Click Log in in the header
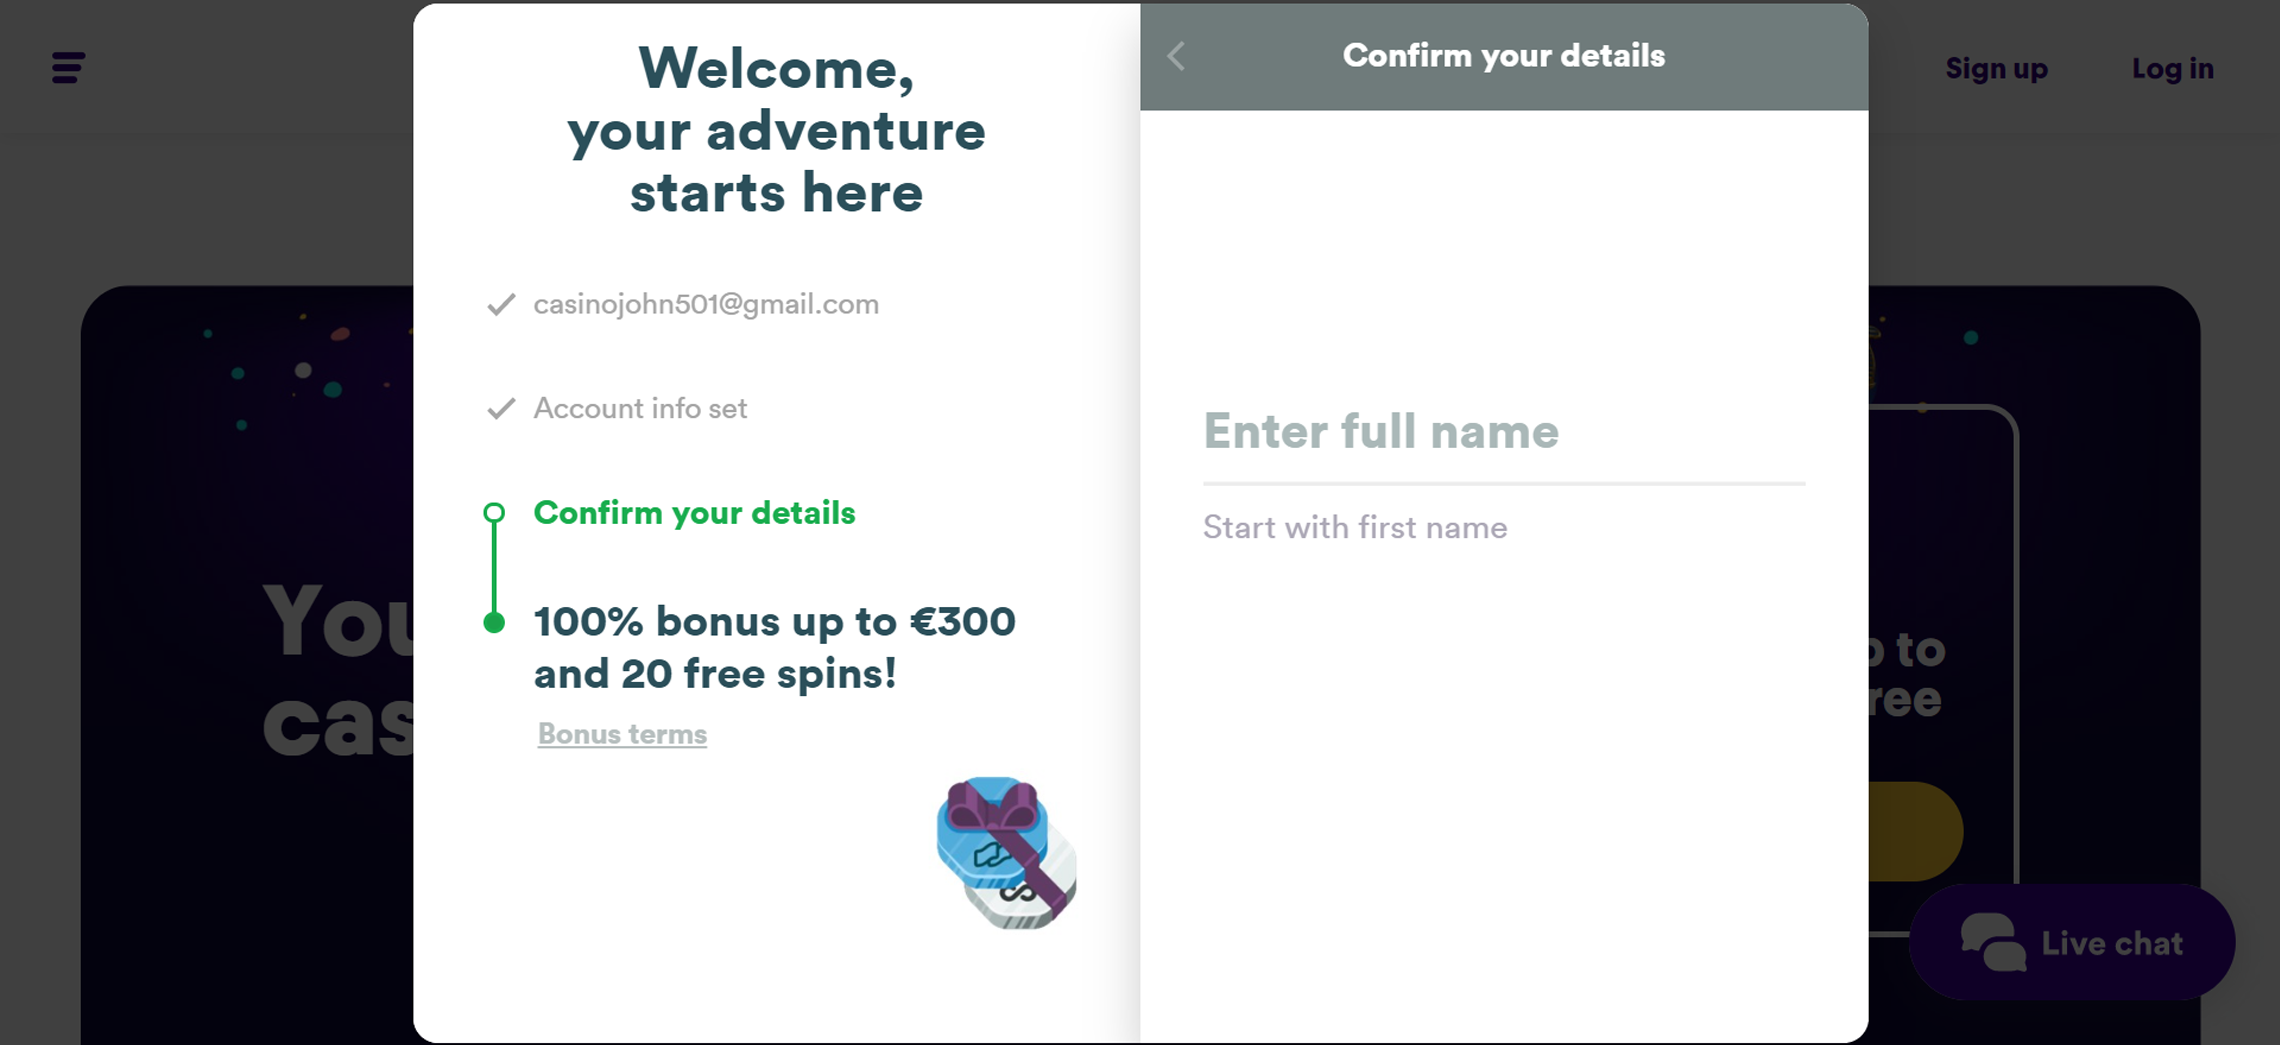2280x1045 pixels. 2173,68
